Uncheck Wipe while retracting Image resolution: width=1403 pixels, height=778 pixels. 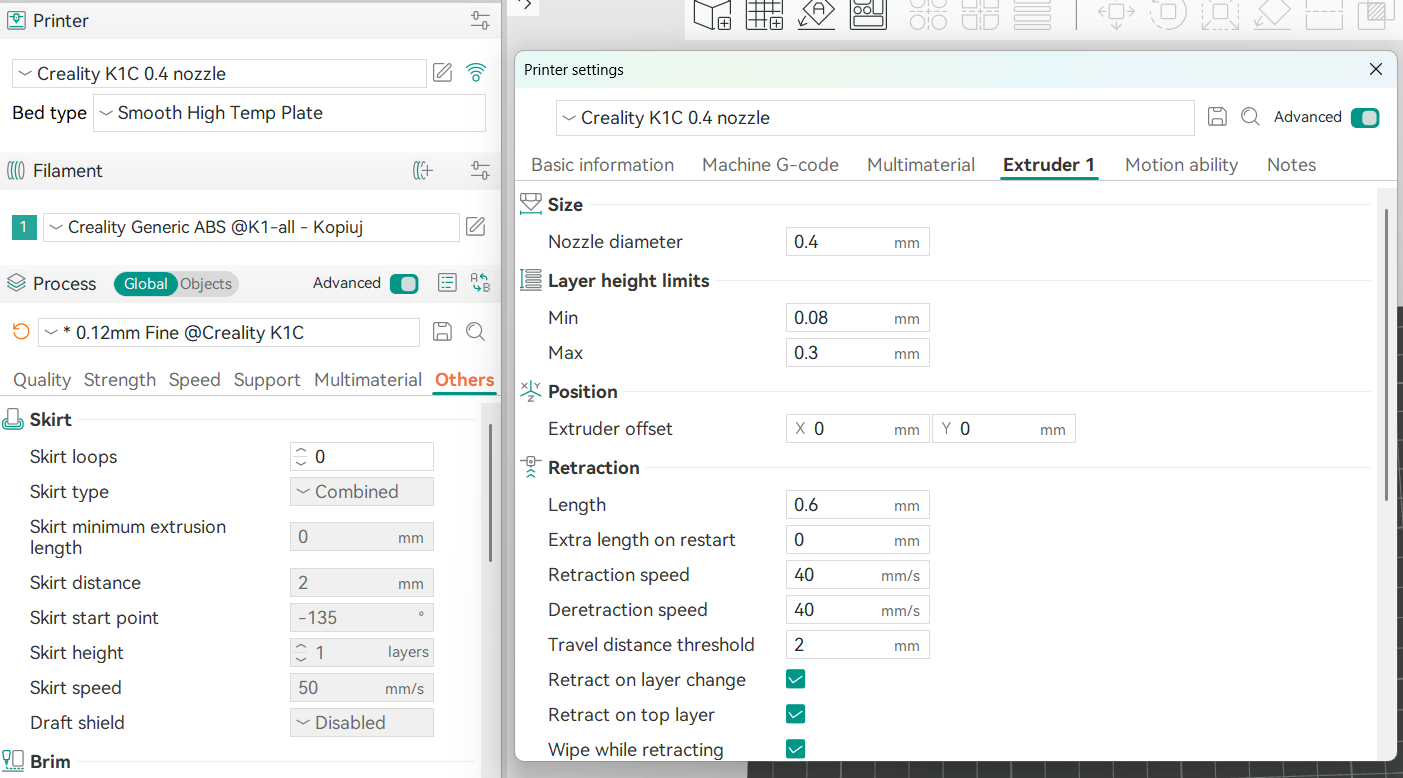[796, 749]
